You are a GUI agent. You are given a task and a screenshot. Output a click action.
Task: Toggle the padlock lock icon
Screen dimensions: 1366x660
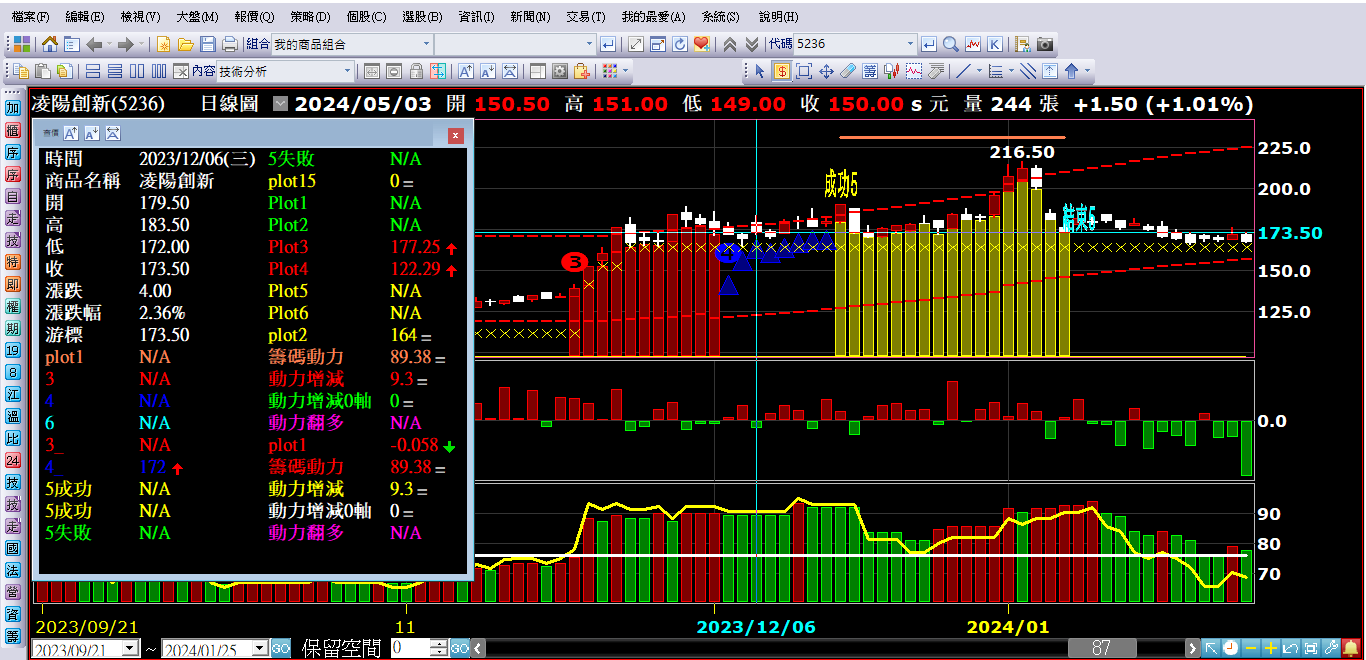point(415,71)
